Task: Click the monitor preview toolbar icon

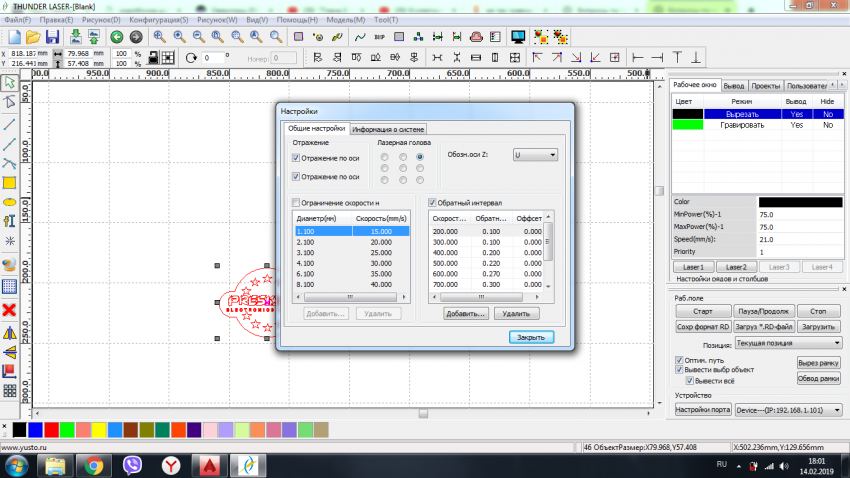Action: [x=518, y=37]
